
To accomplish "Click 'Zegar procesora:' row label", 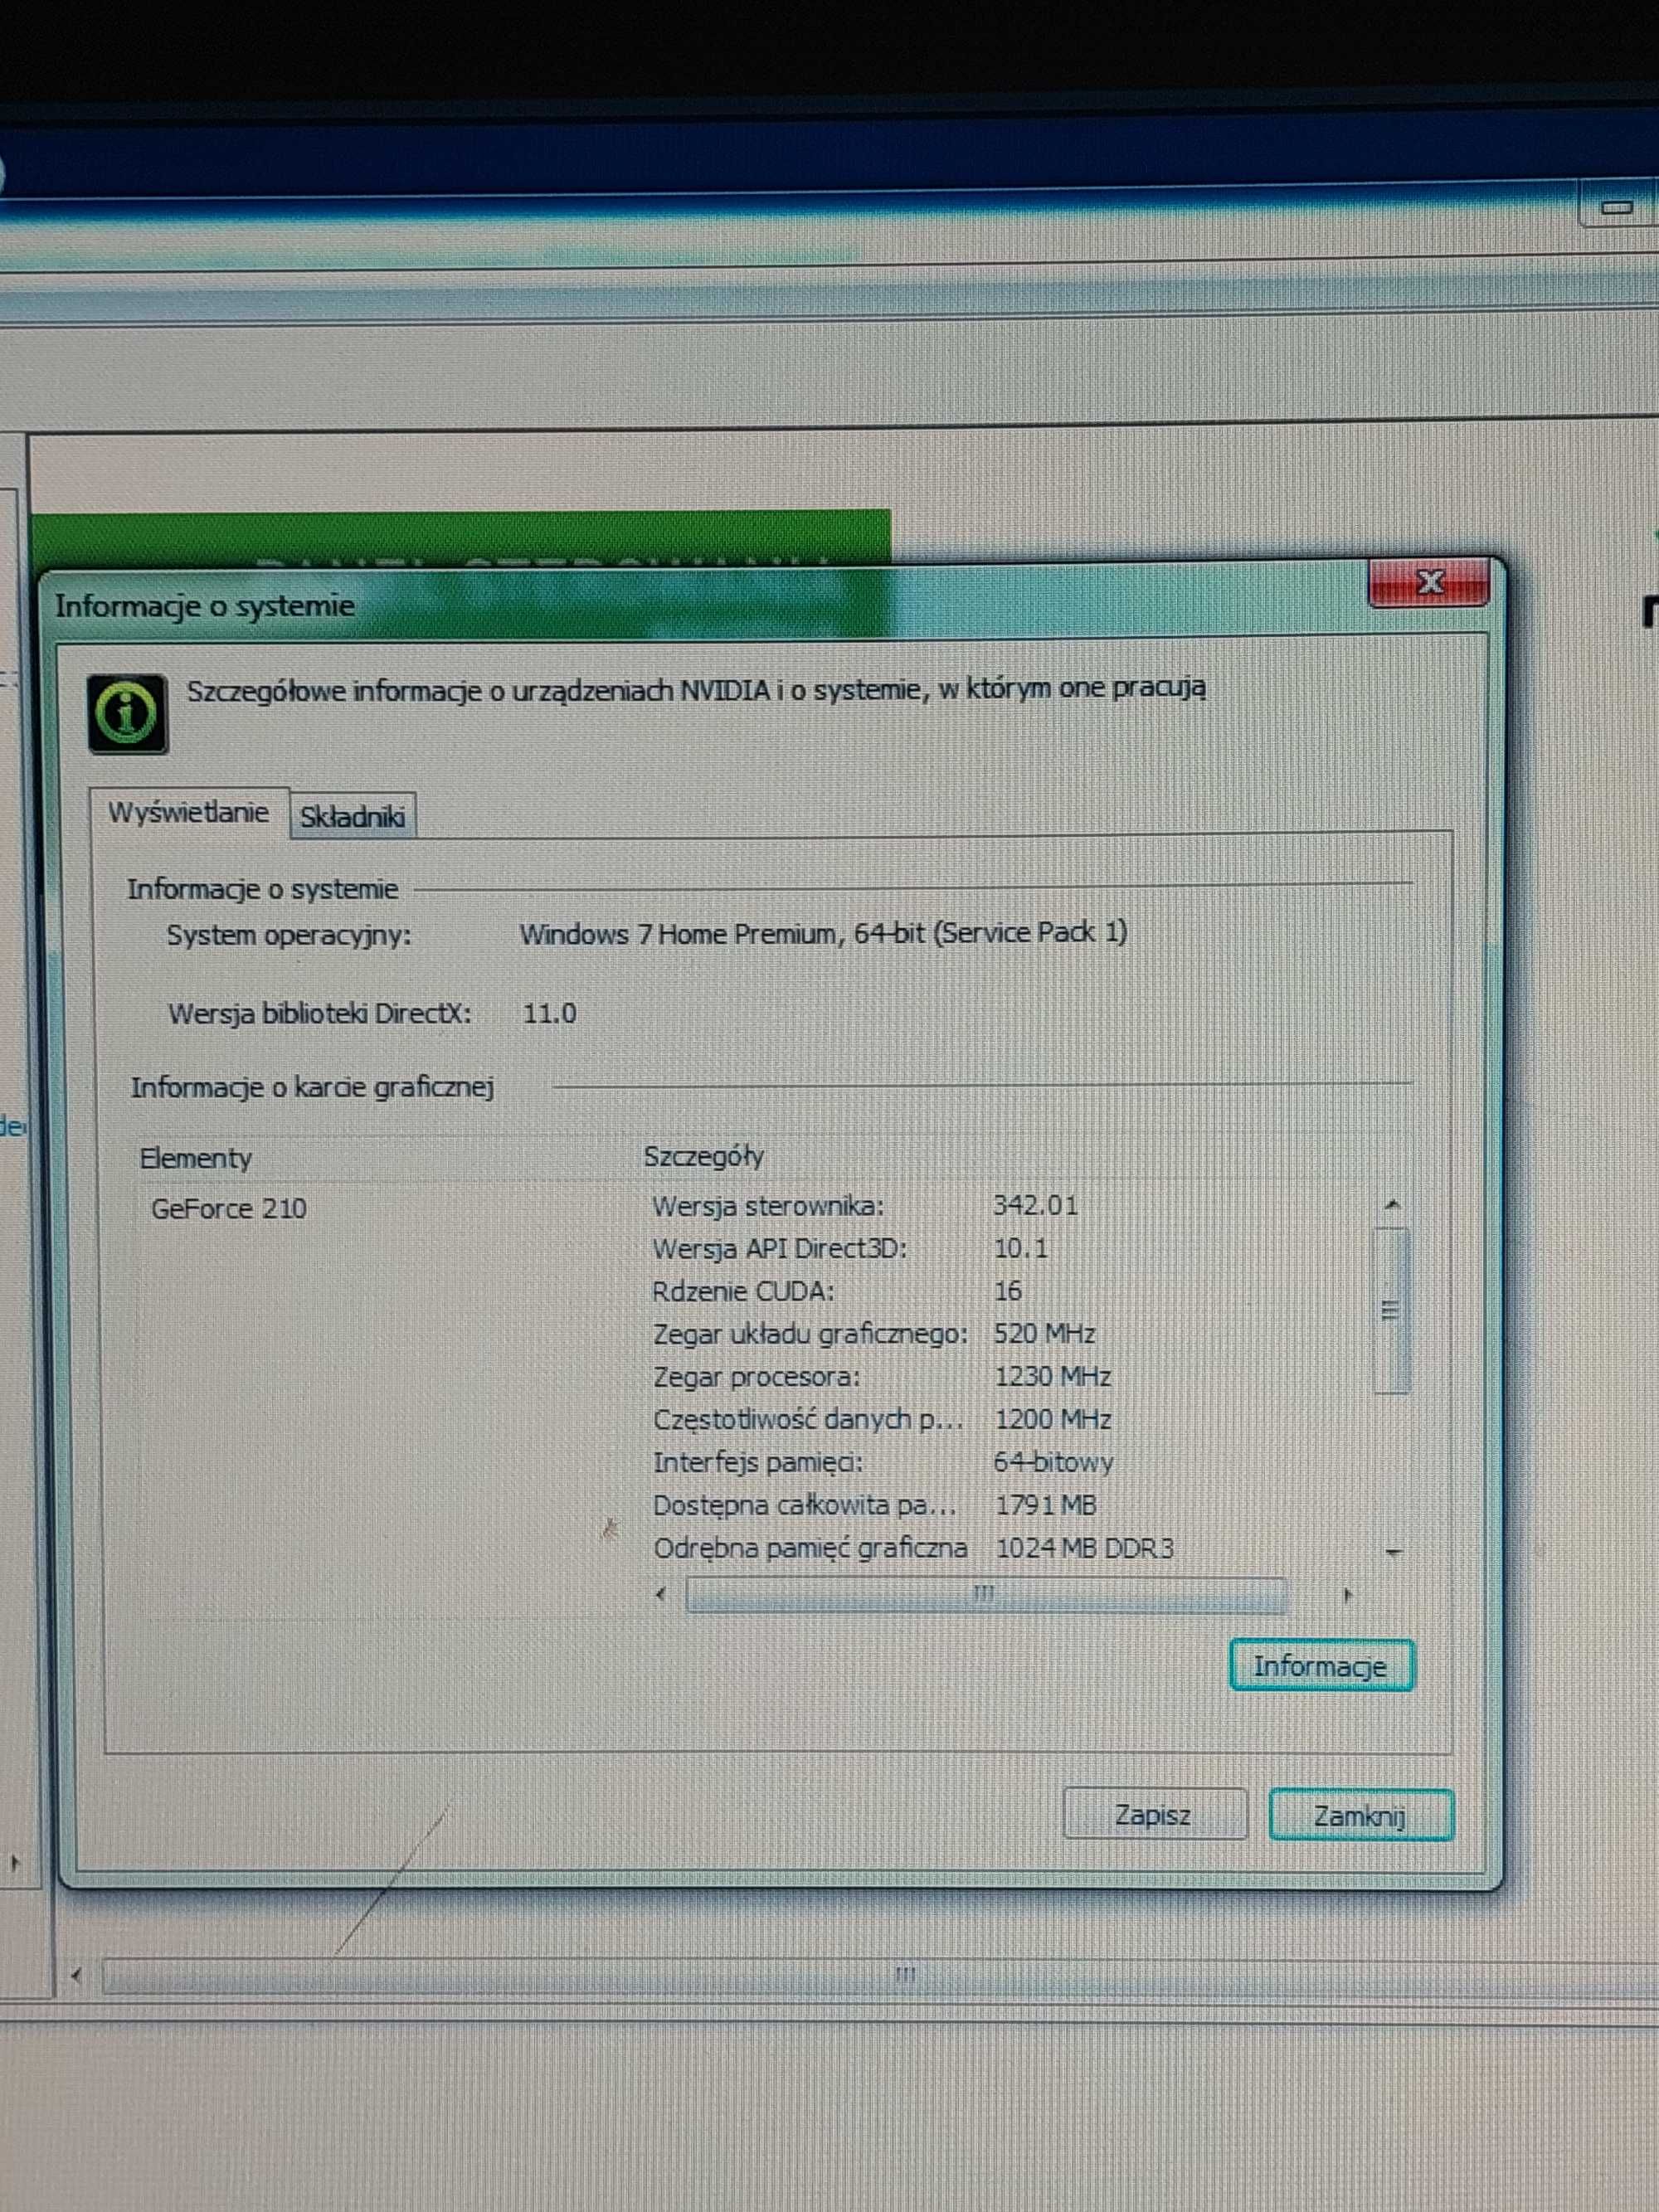I will (756, 1378).
